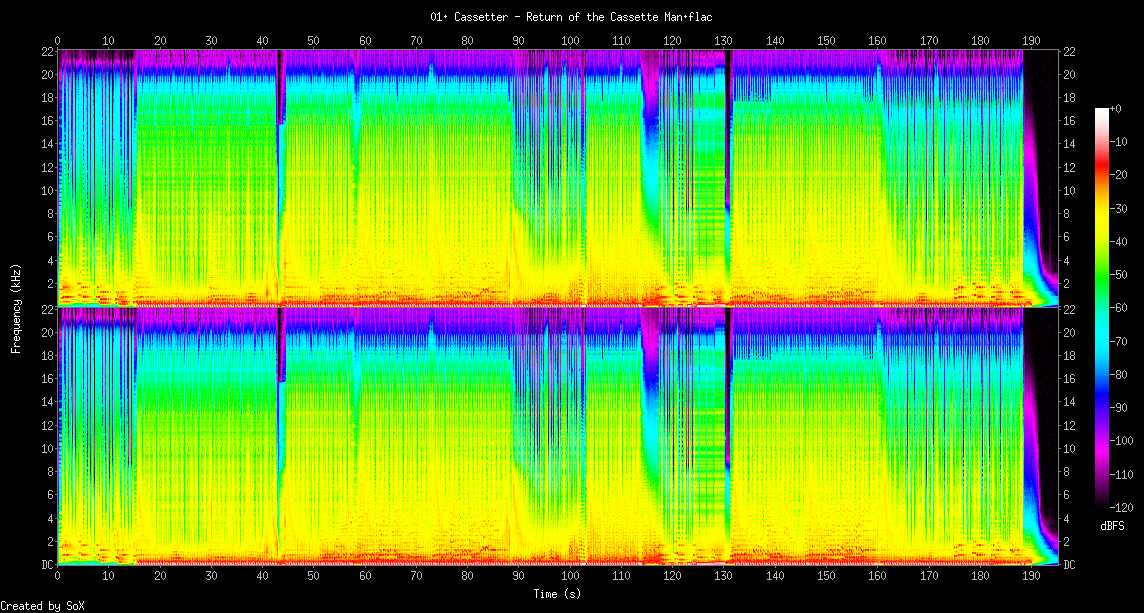Click the 'DC' label at the bottom-left axis
1144x613 pixels.
point(47,565)
